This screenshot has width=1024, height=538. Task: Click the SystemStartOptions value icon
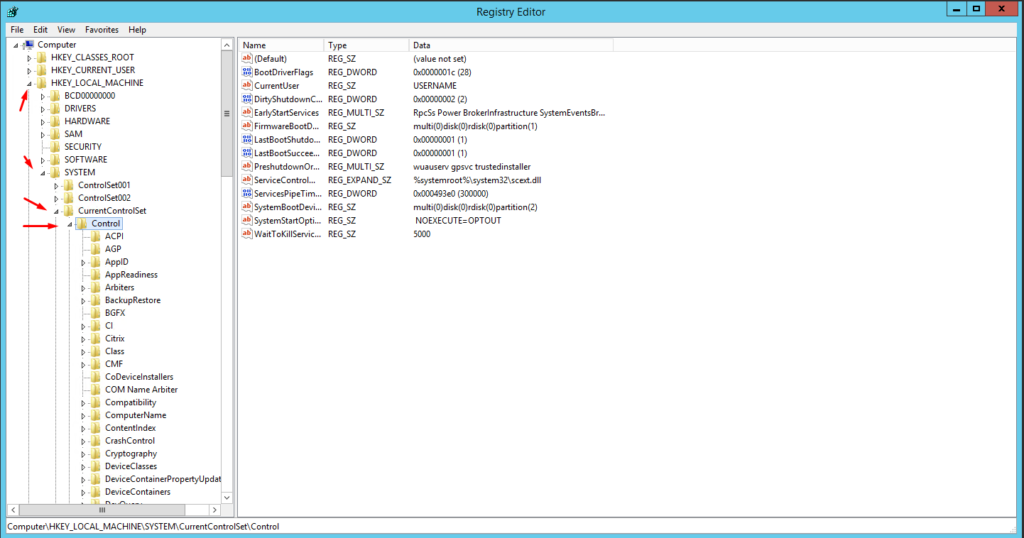click(x=247, y=221)
